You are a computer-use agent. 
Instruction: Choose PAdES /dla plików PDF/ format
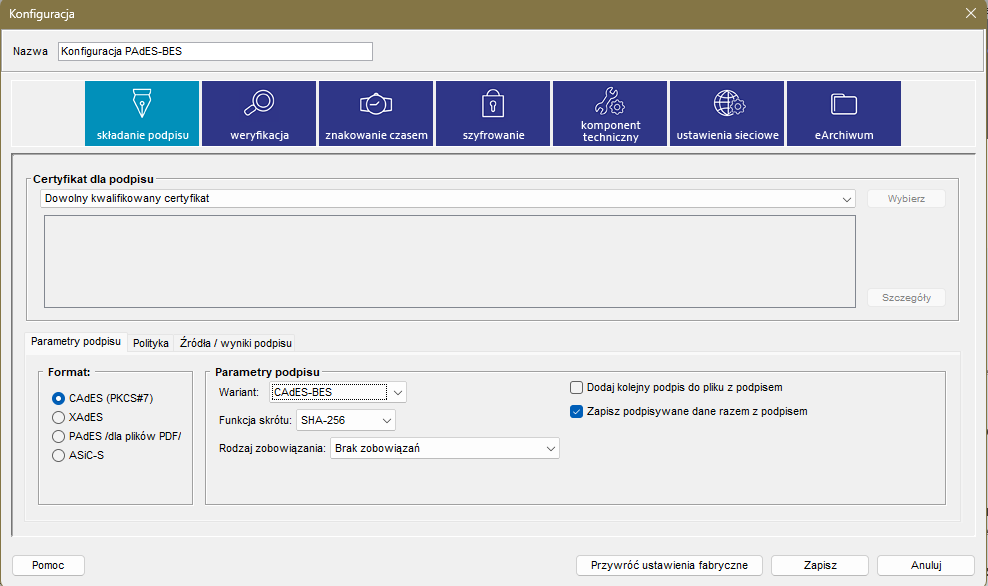click(x=59, y=436)
